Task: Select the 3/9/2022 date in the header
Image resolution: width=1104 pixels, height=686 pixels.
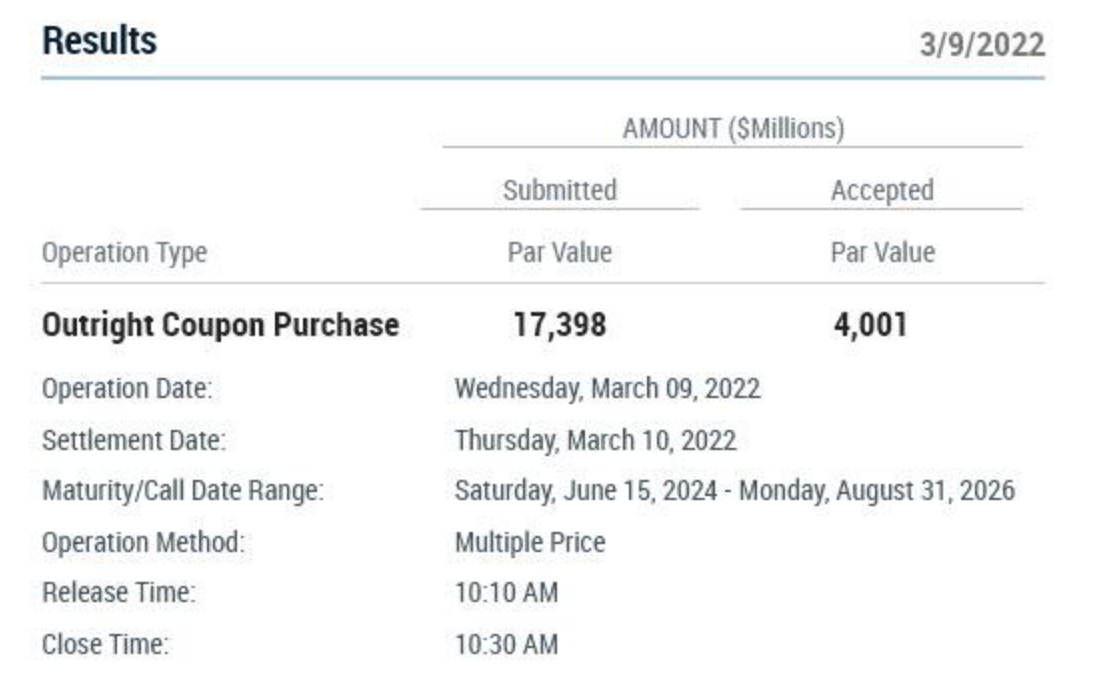Action: coord(982,45)
